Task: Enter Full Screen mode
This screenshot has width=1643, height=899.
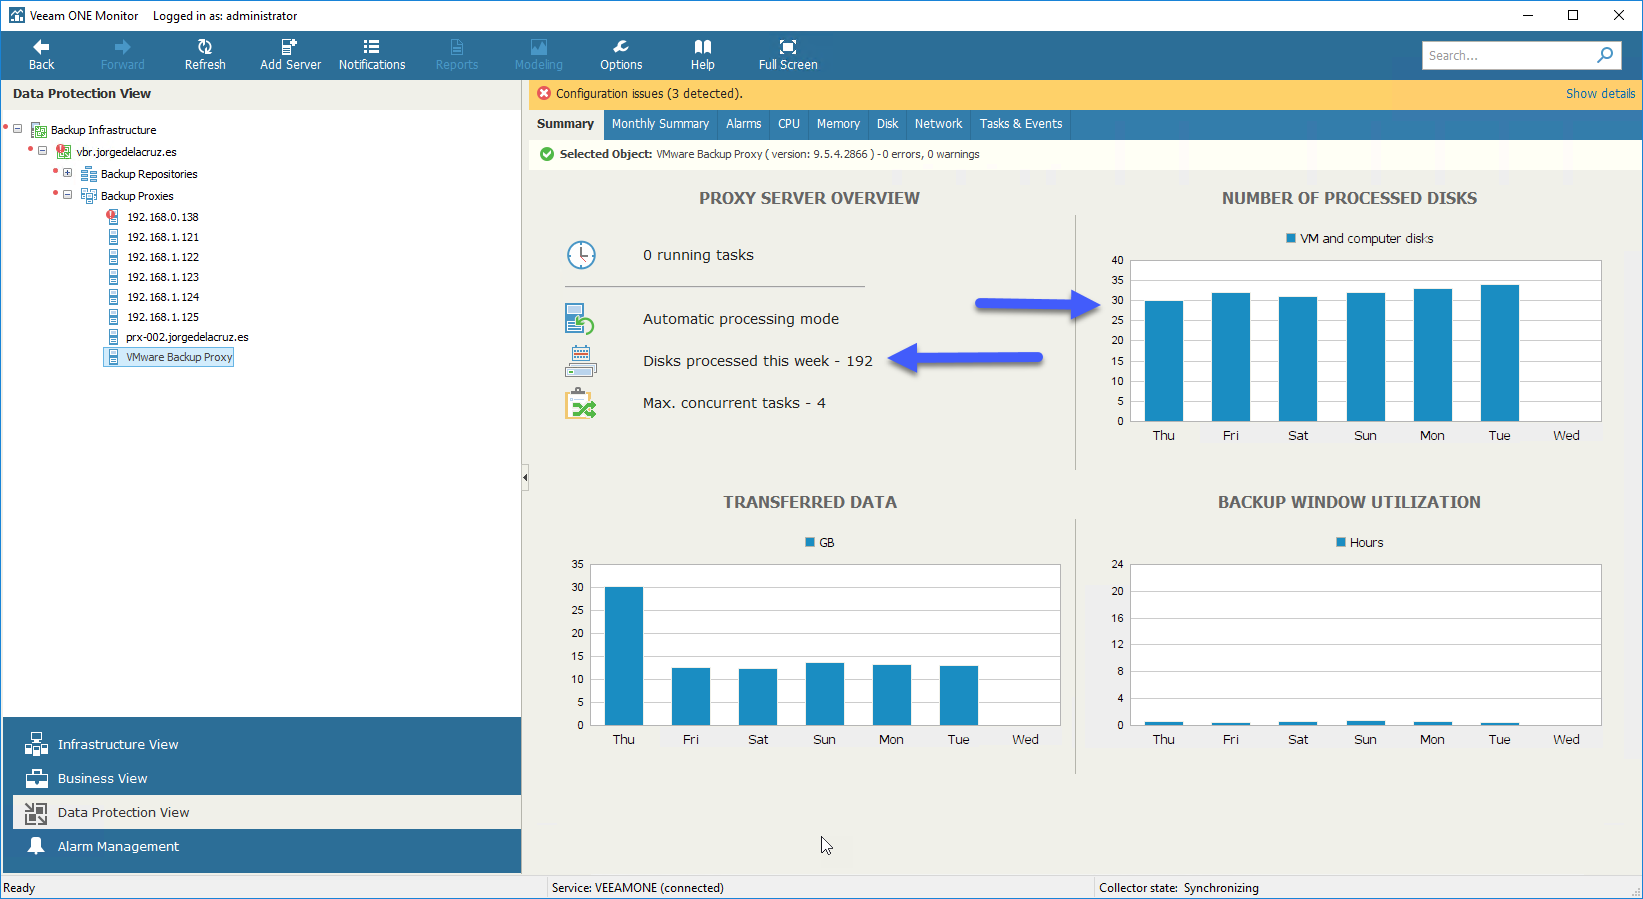Action: coord(788,47)
